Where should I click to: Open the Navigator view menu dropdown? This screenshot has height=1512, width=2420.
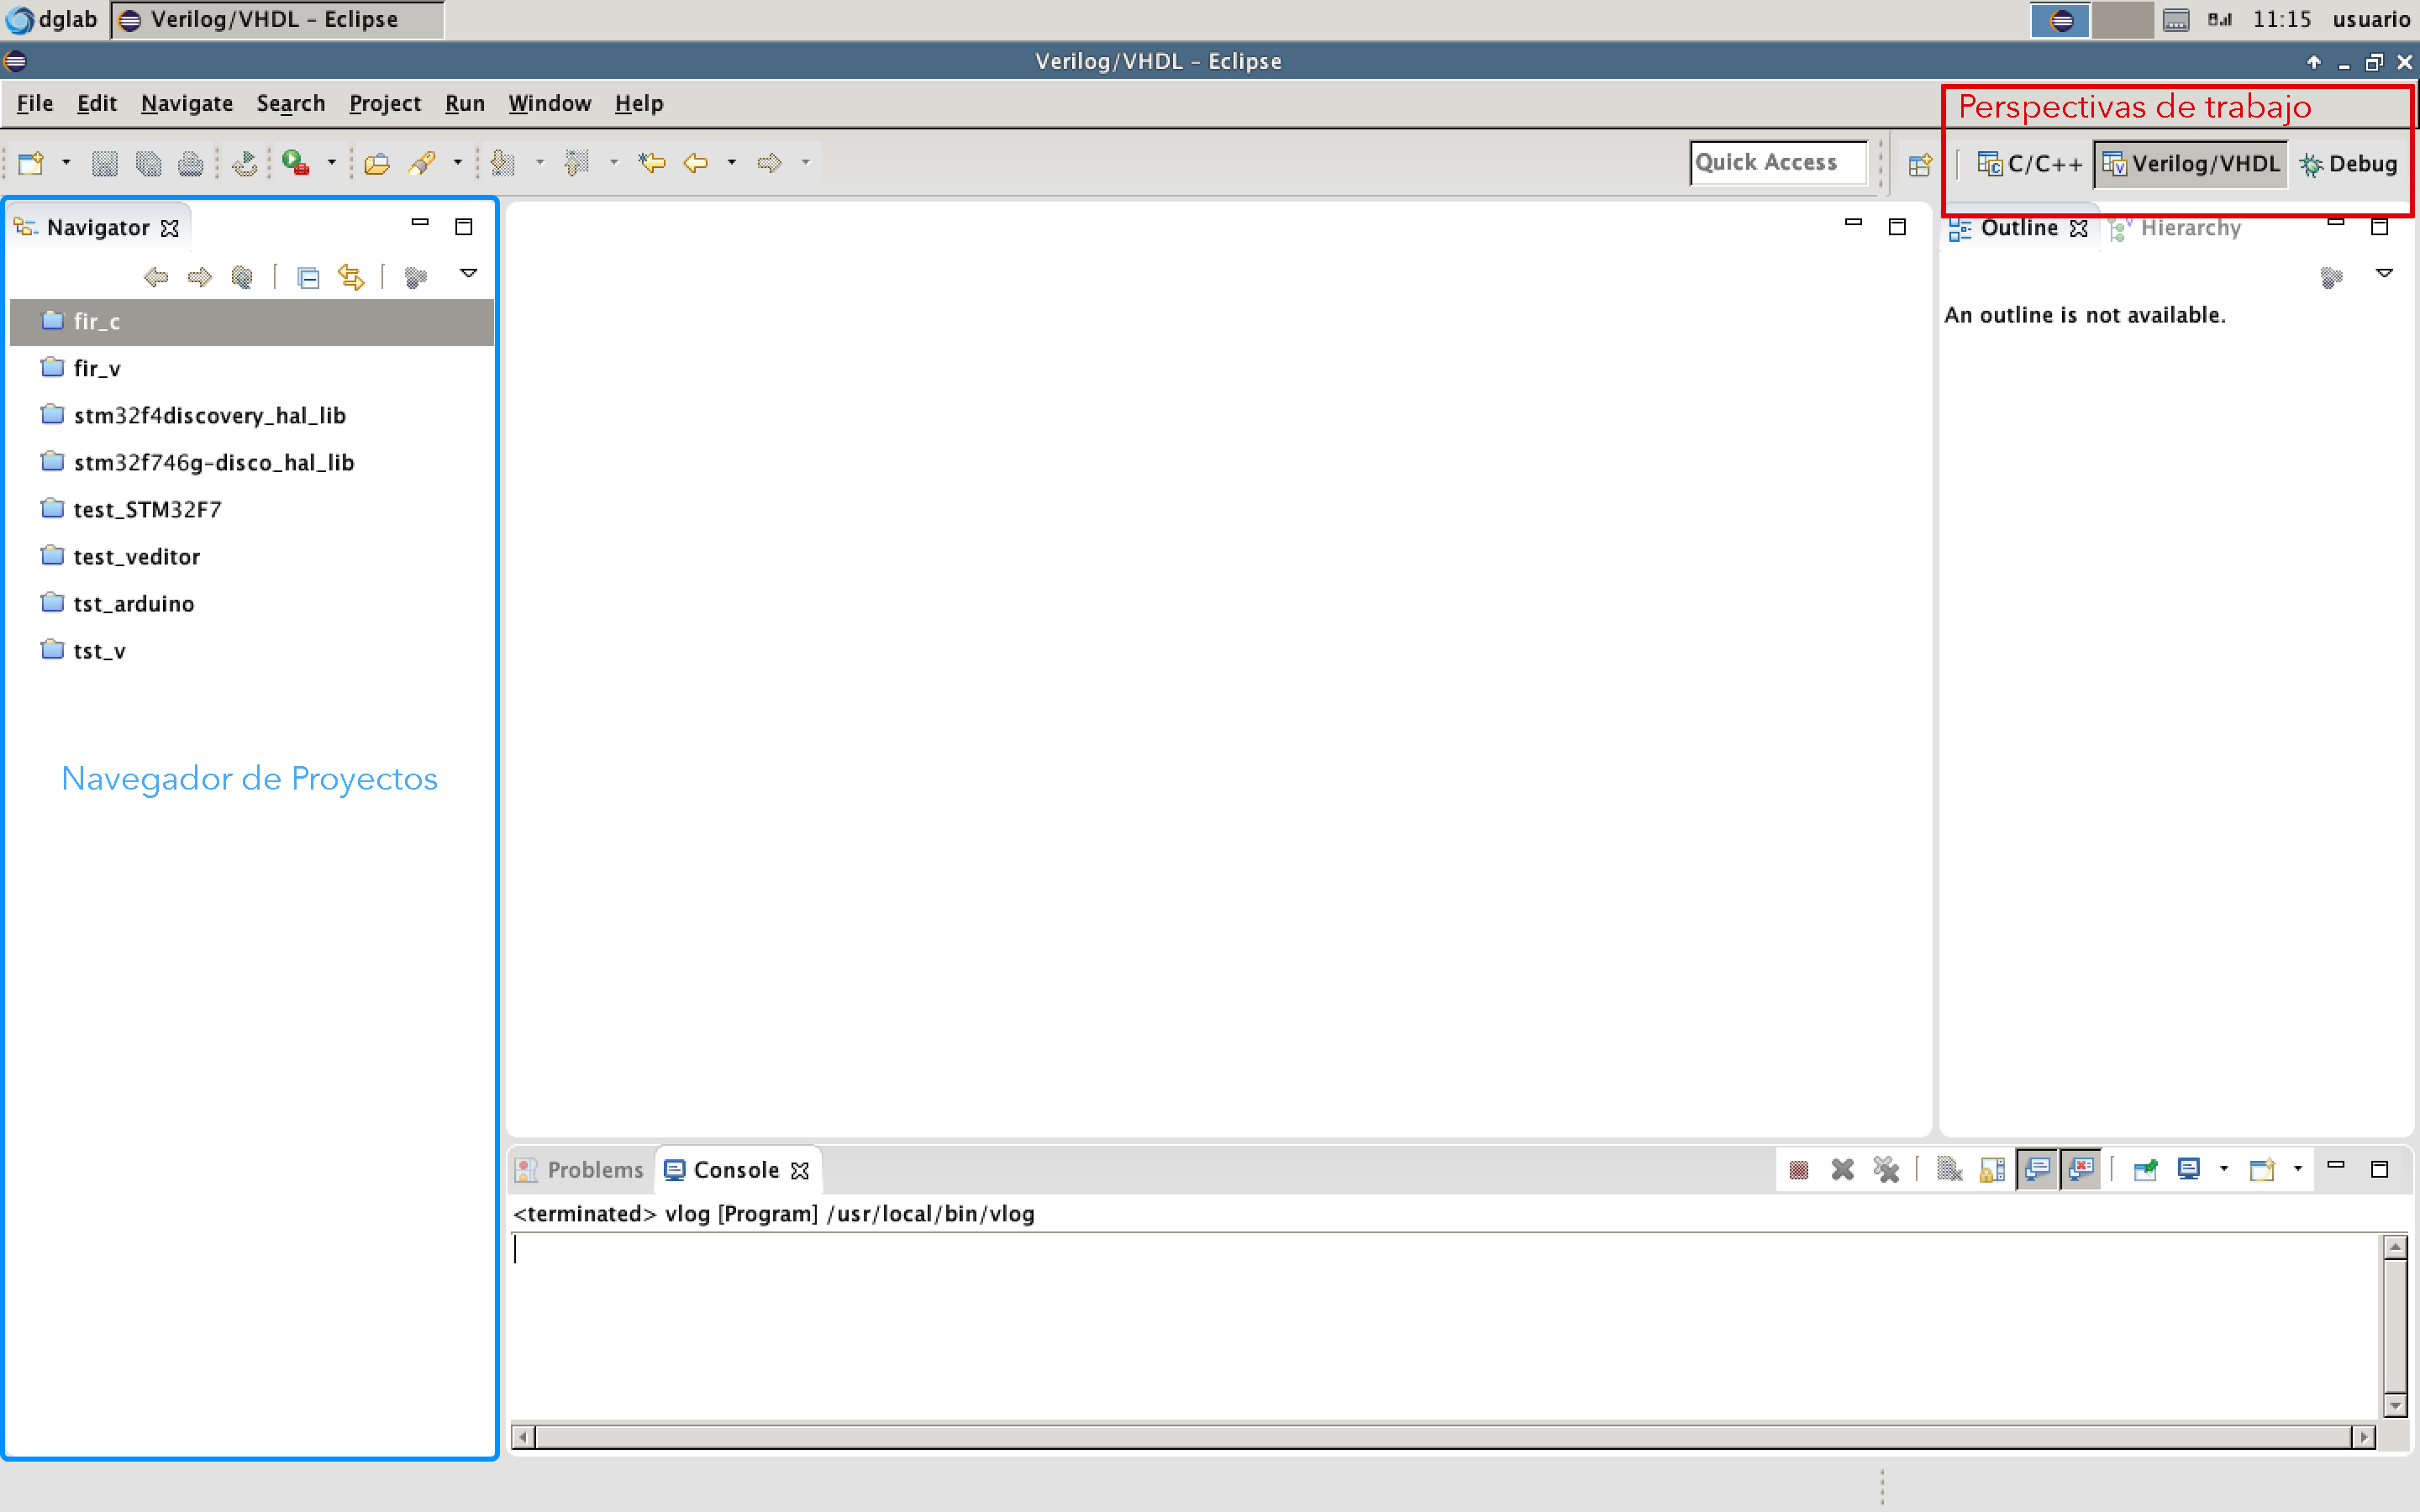coord(468,274)
